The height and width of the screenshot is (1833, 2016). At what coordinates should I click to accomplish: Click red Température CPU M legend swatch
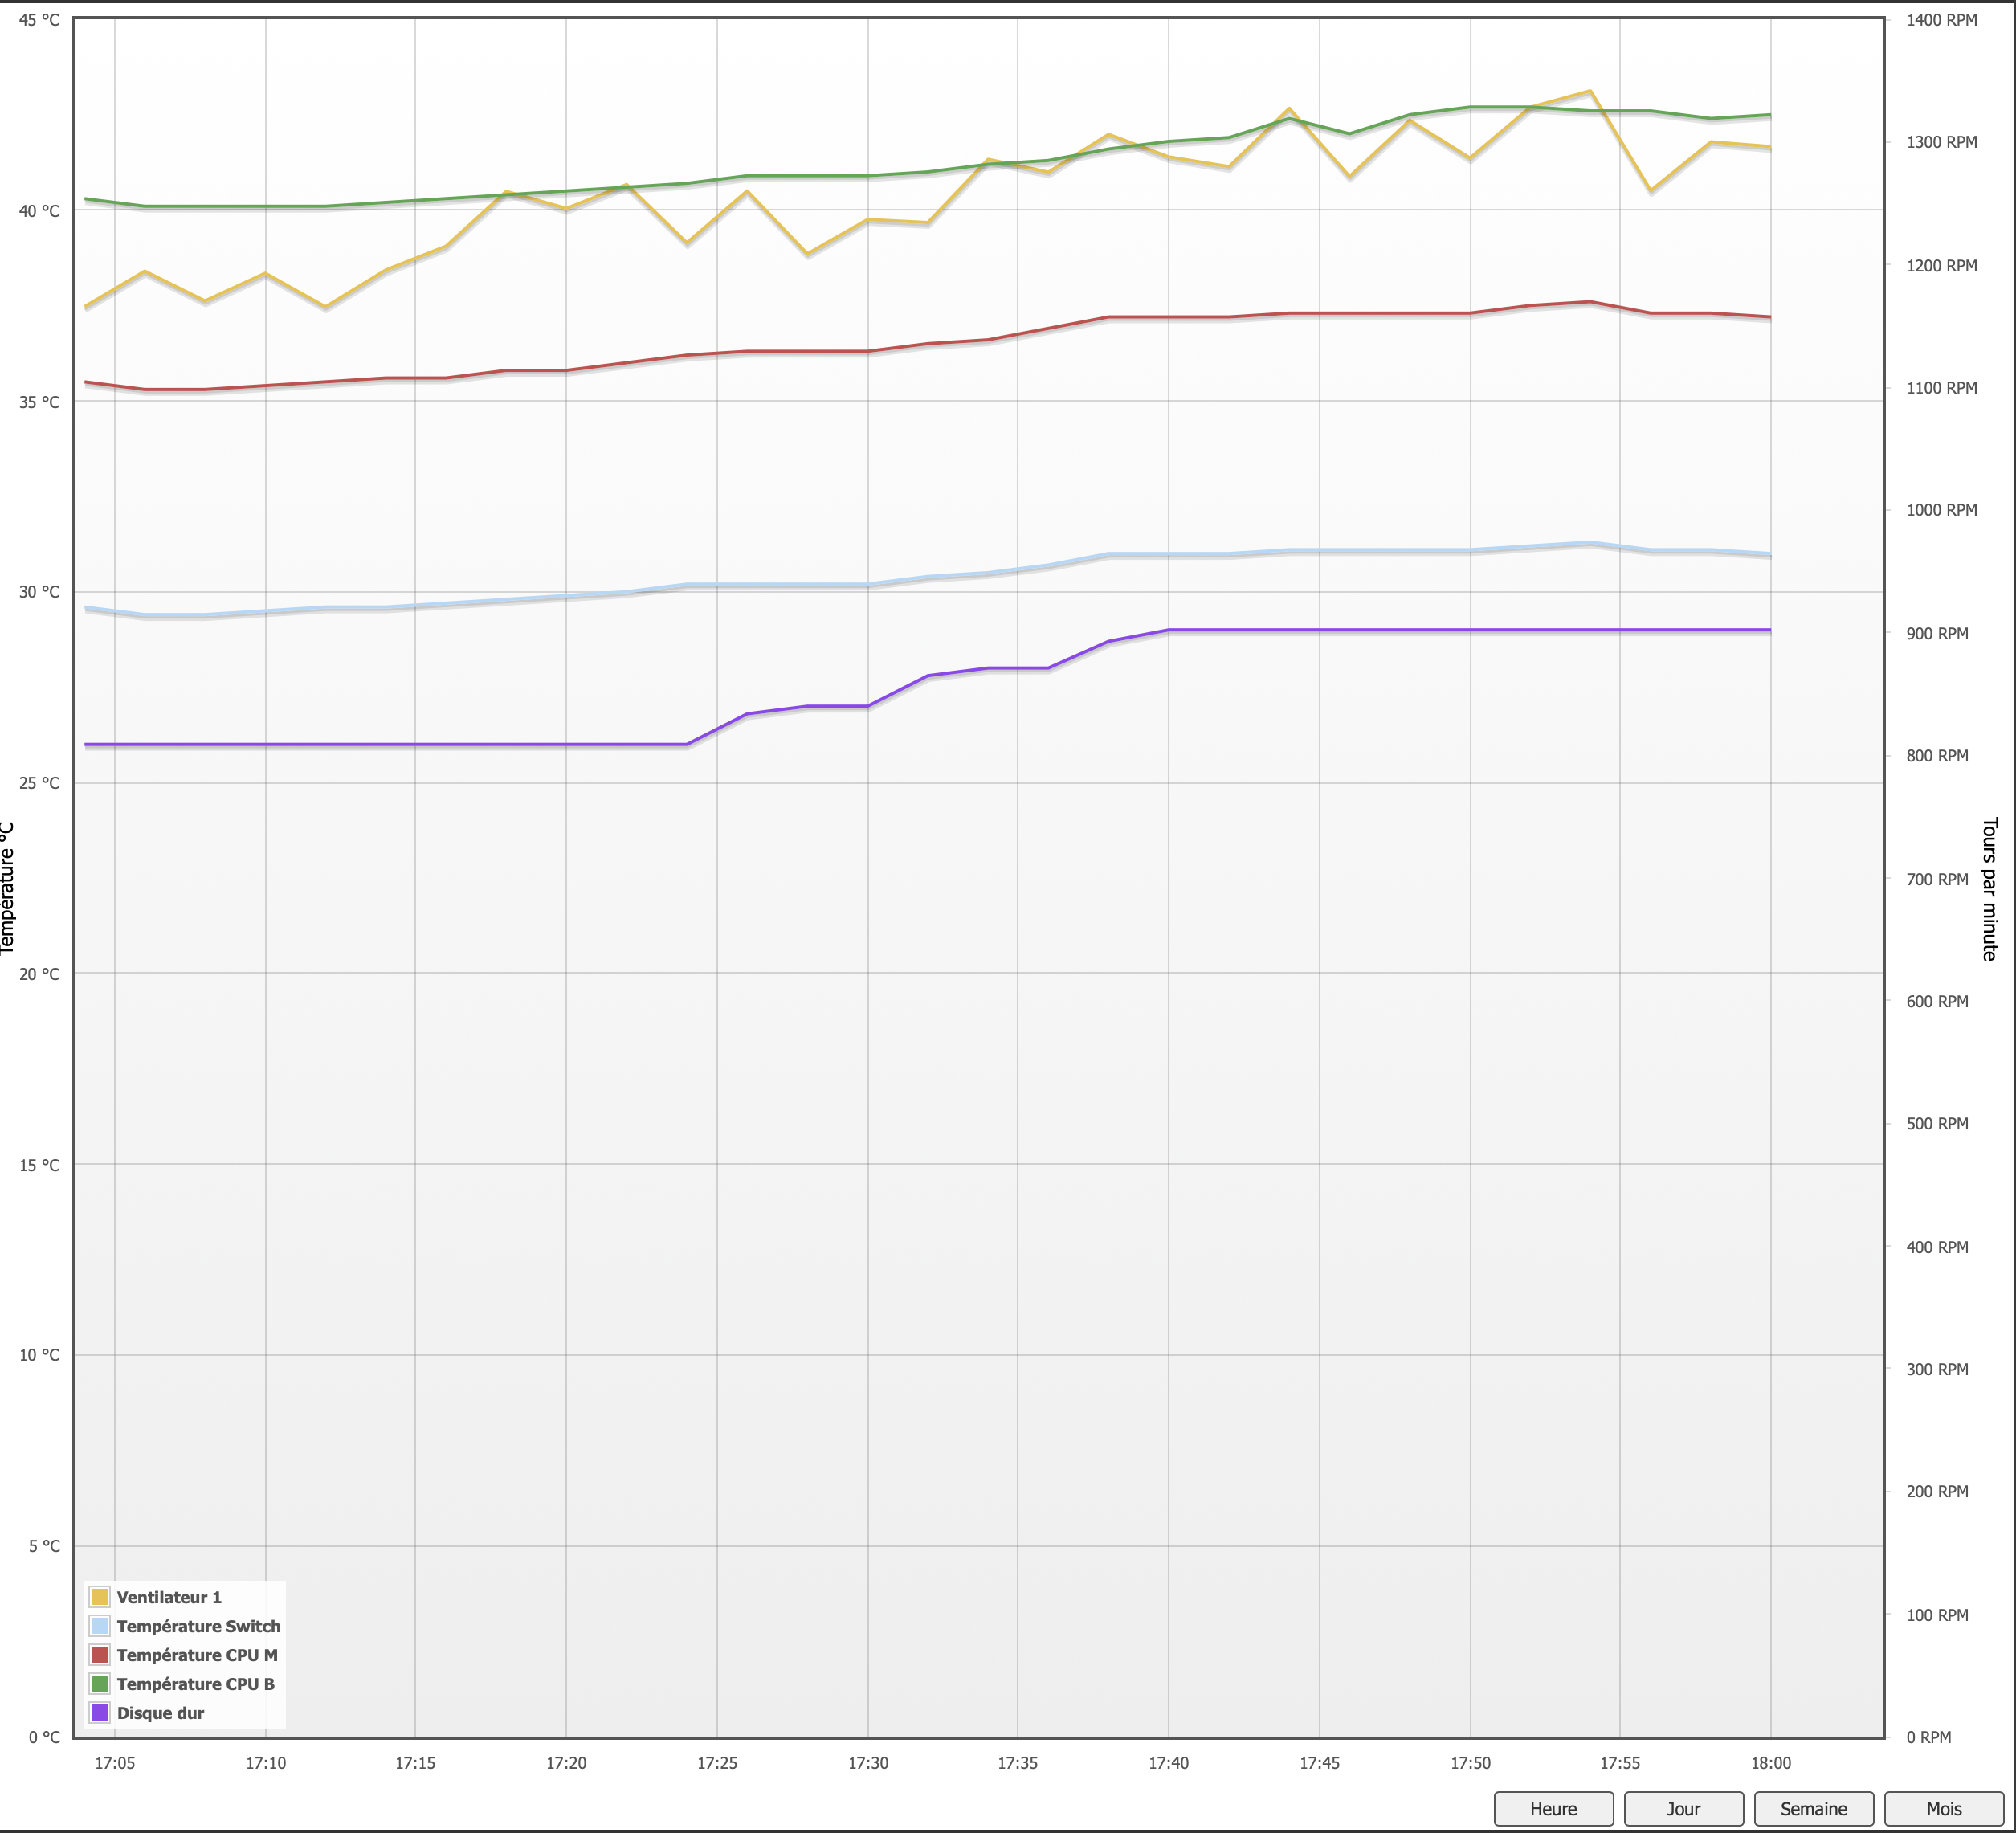tap(99, 1655)
